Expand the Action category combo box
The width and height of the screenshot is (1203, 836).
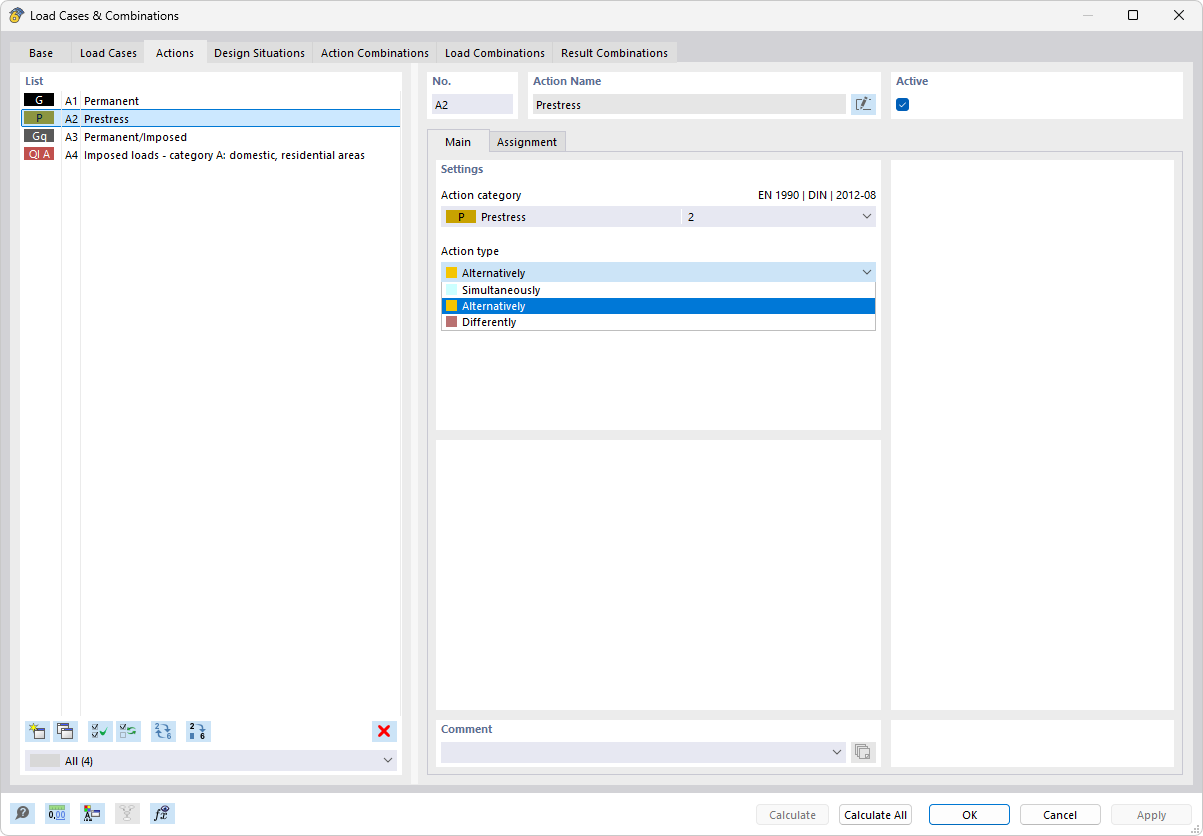tap(866, 216)
